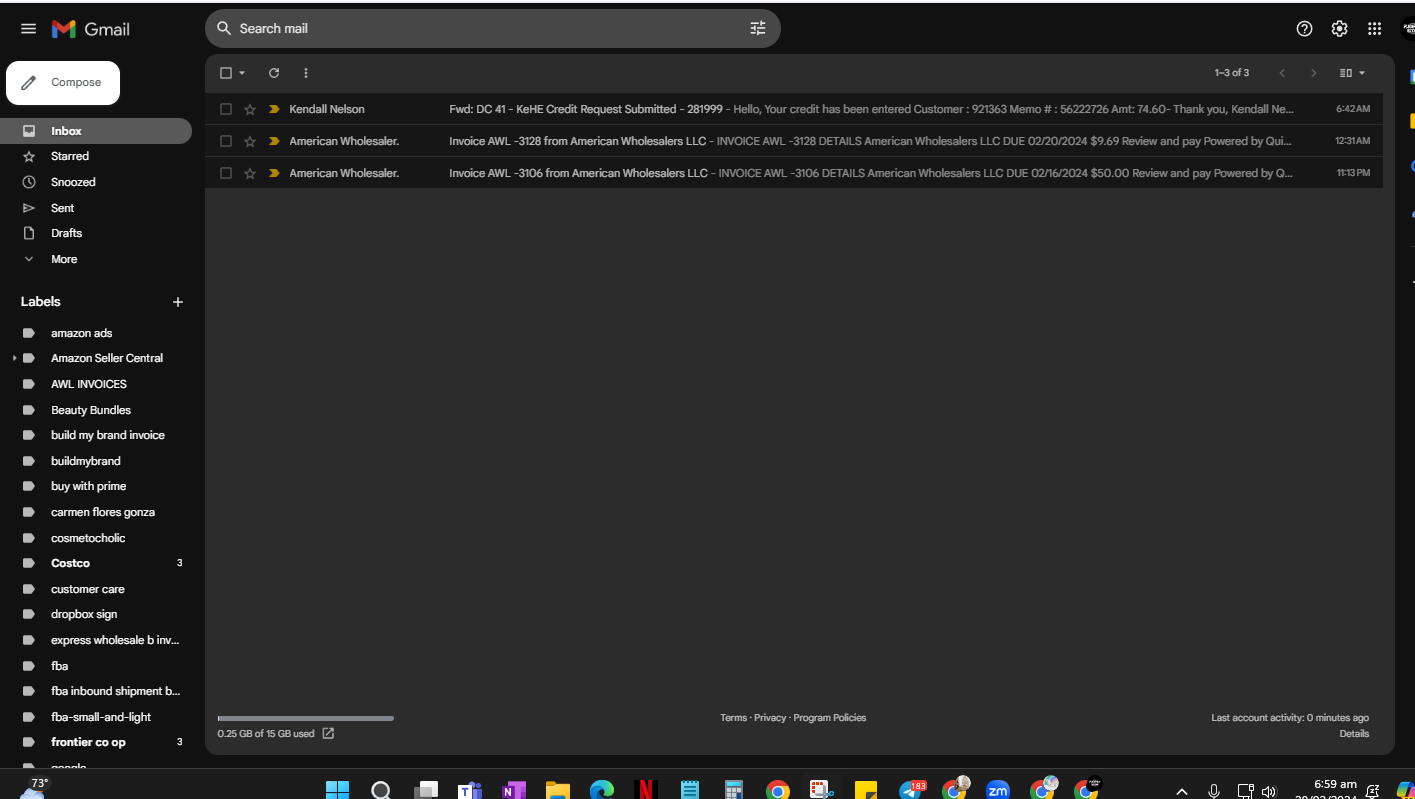Open the Windows Start menu
The image size is (1415, 799).
point(337,790)
